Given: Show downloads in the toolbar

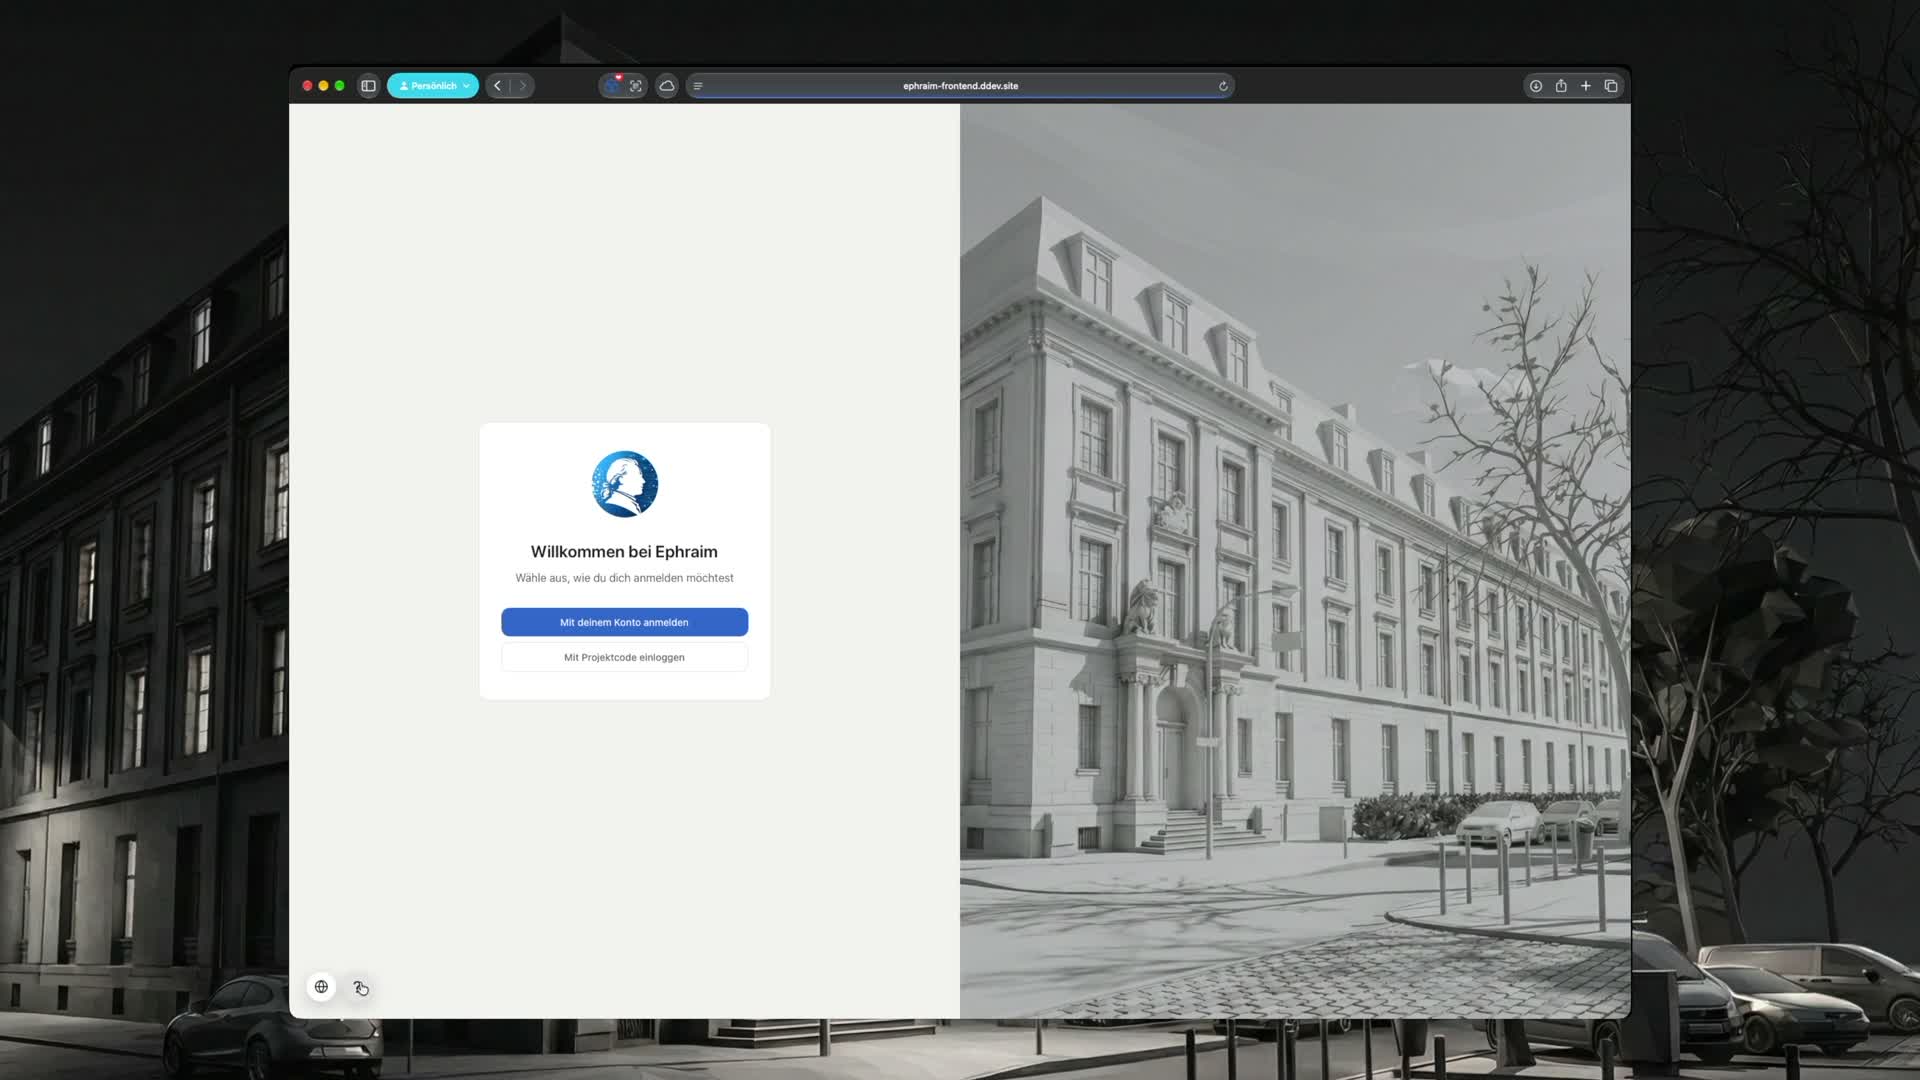Looking at the screenshot, I should (1536, 86).
